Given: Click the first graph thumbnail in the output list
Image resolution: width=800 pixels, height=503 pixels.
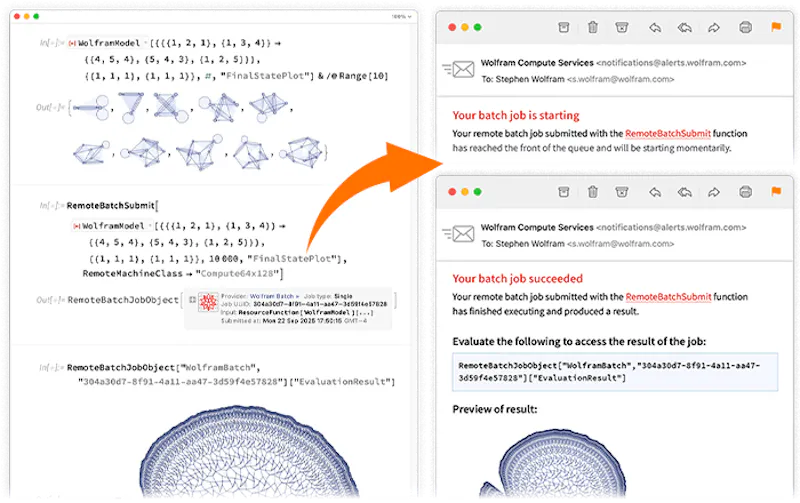Looking at the screenshot, I should point(92,107).
